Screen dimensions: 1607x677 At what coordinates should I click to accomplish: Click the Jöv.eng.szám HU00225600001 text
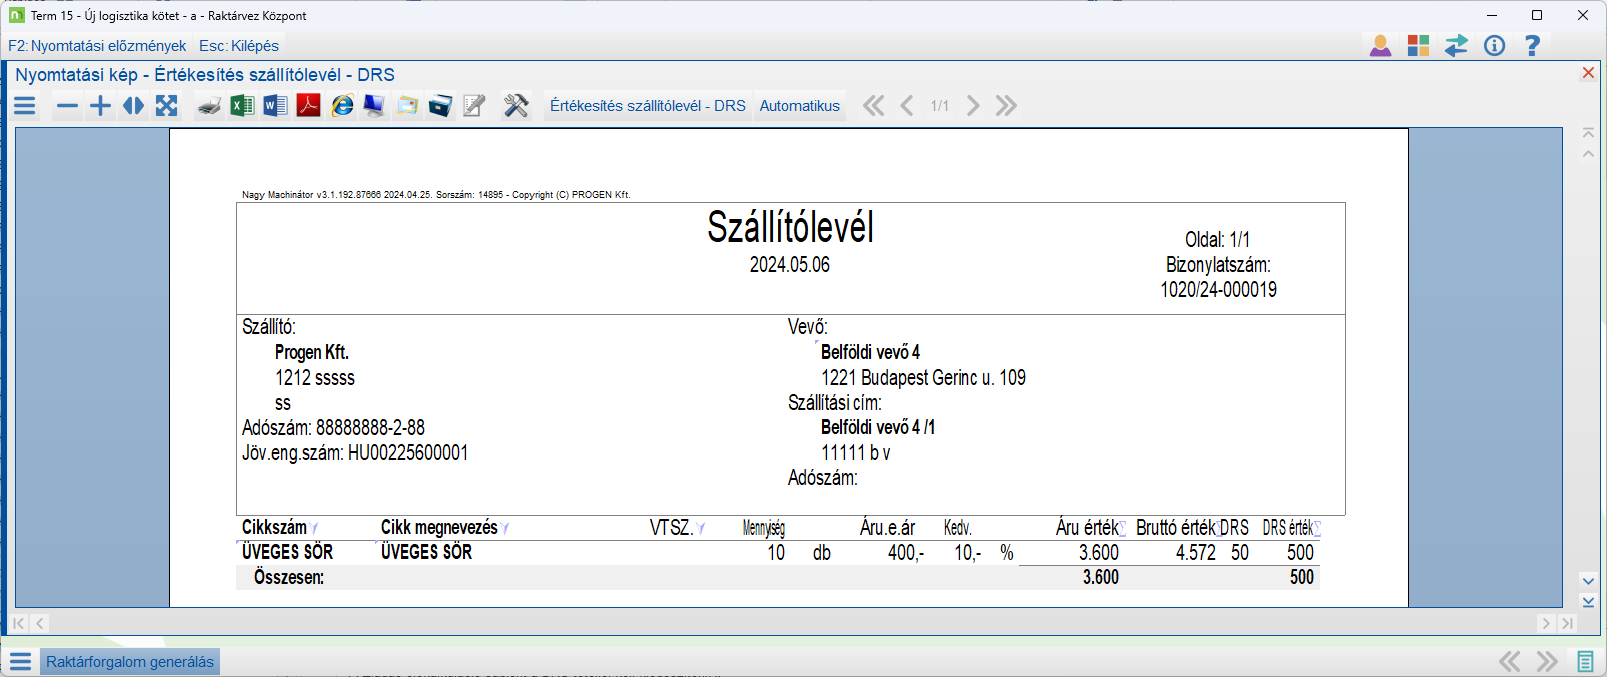click(x=355, y=453)
